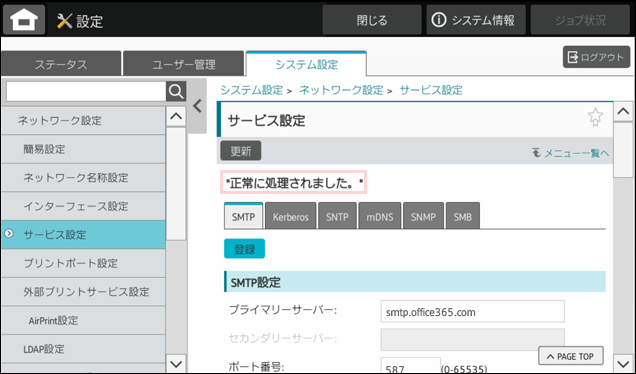The height and width of the screenshot is (374, 636).
Task: Click the 更新 button
Action: 241,151
